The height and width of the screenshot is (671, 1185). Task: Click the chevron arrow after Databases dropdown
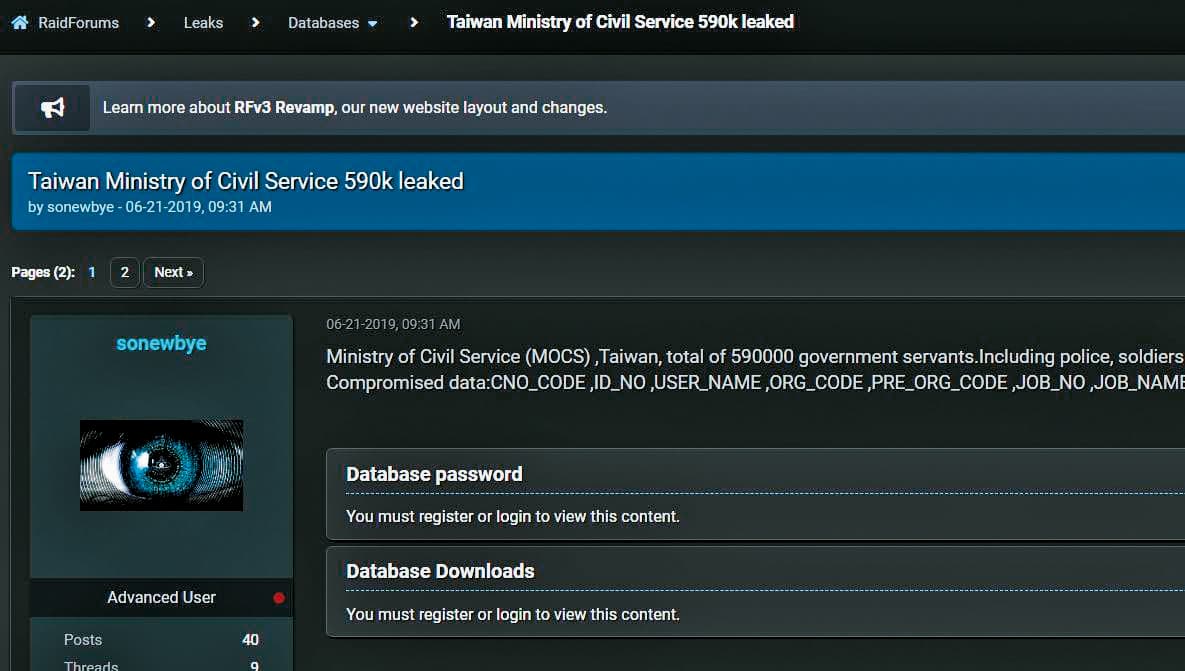tap(413, 23)
